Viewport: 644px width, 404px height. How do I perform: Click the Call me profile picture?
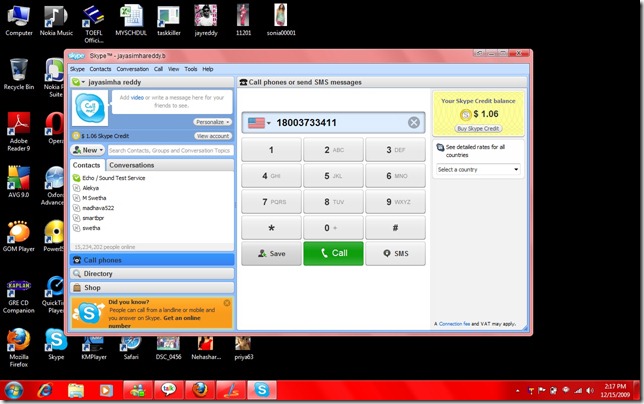click(90, 108)
